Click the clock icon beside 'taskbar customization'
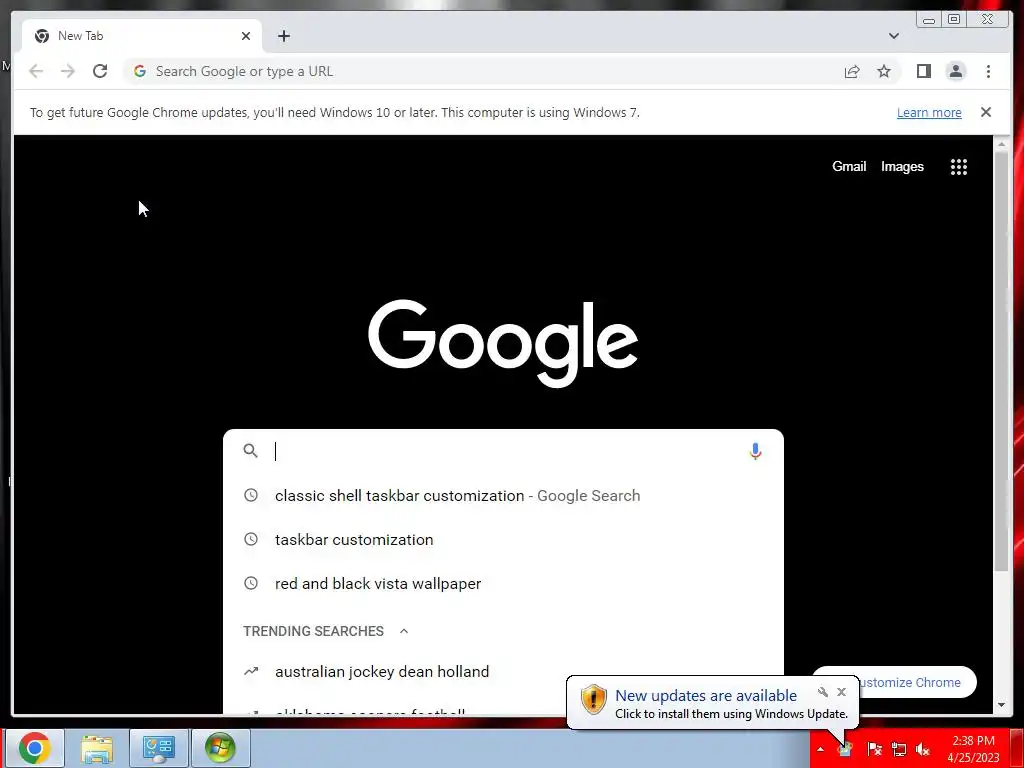Screen dimensions: 1024x768 point(251,539)
